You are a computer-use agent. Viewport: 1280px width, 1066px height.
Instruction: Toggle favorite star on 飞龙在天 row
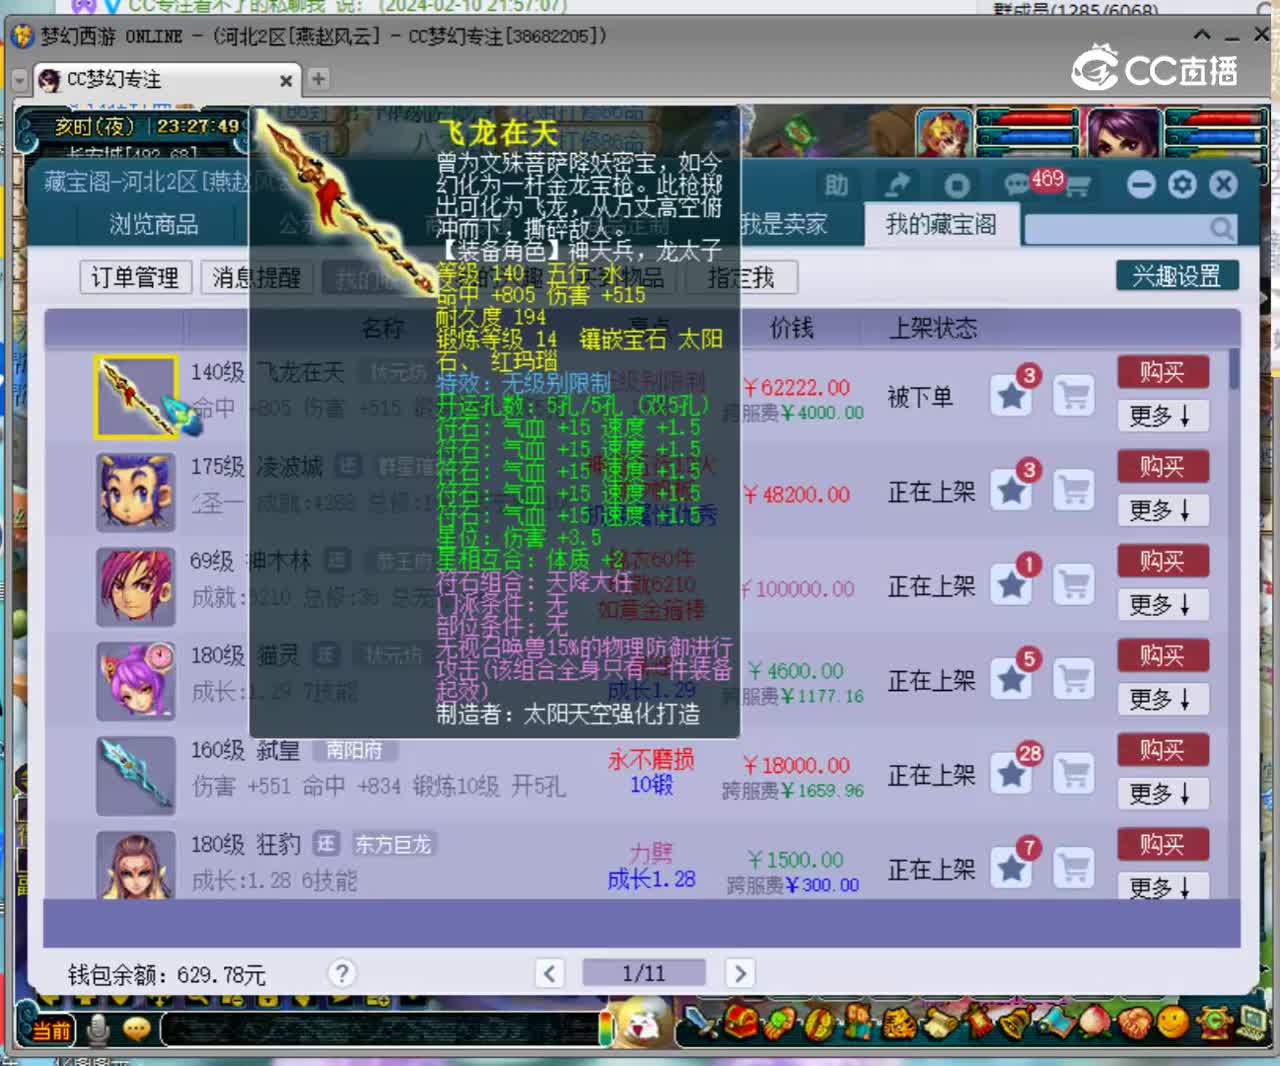1012,396
